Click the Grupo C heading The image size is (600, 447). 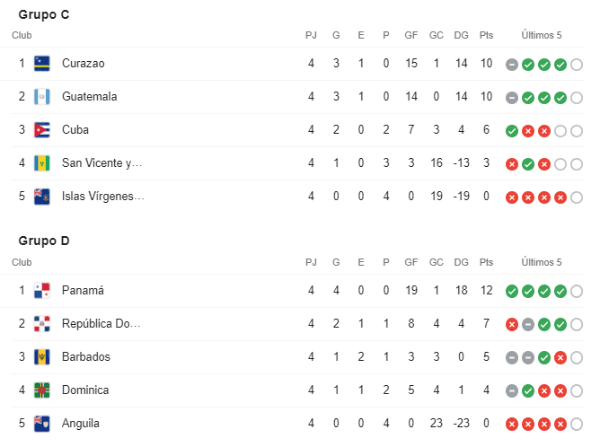(x=44, y=15)
